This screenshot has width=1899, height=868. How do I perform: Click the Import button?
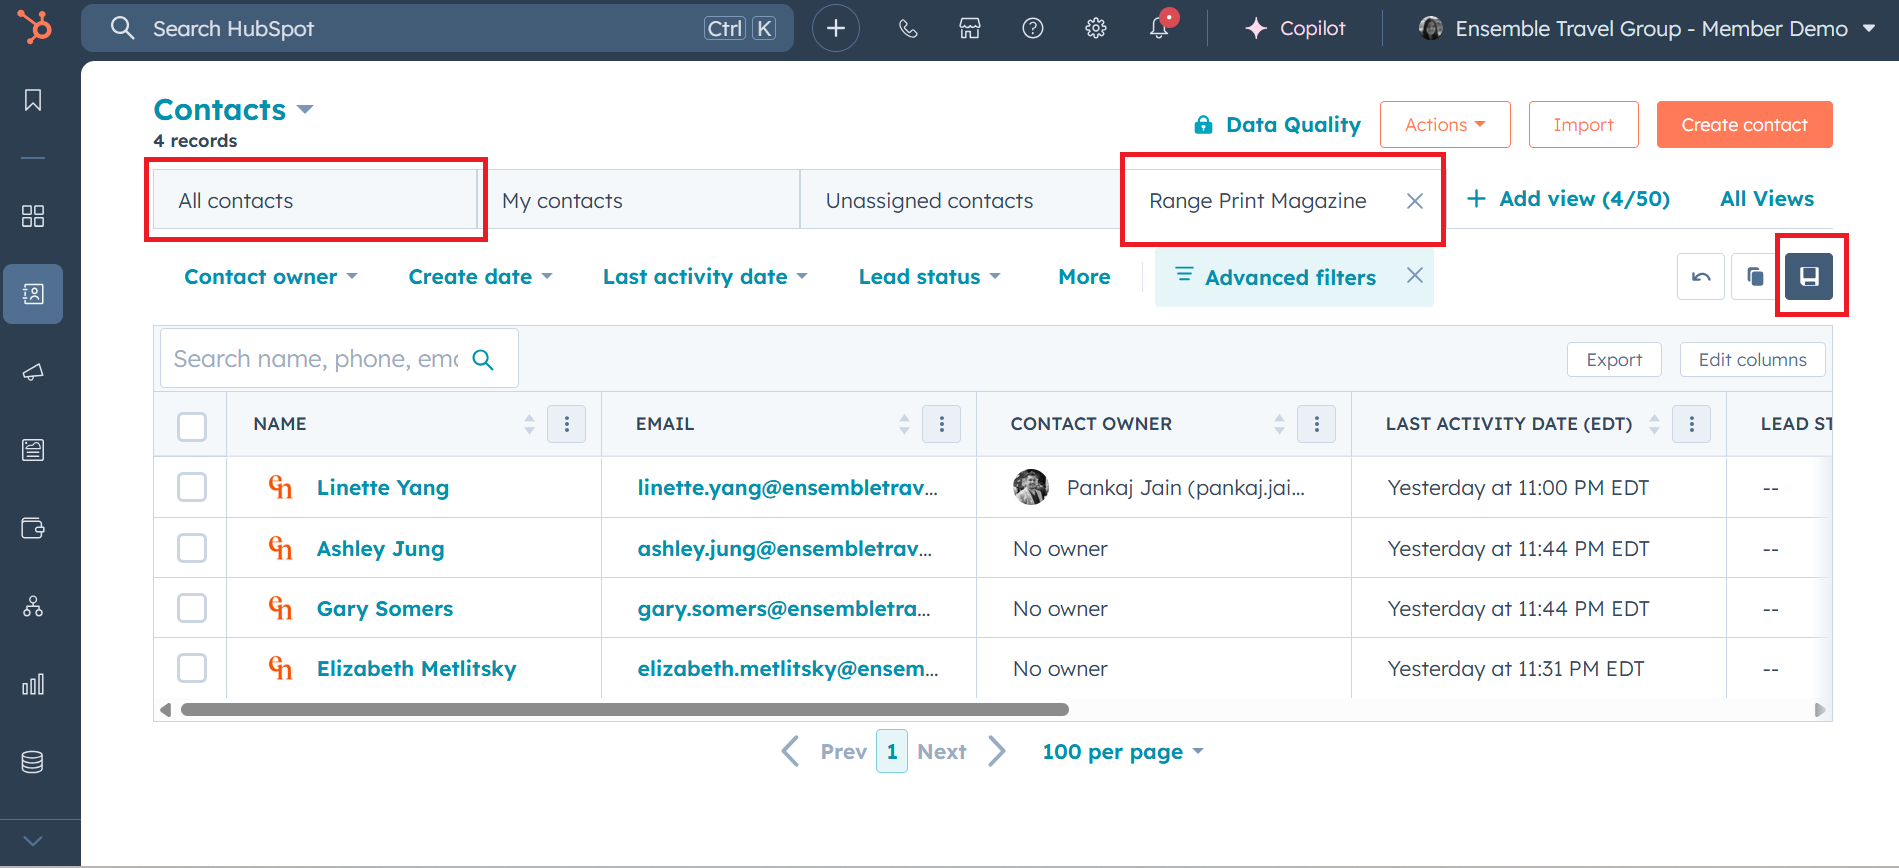pyautogui.click(x=1583, y=124)
